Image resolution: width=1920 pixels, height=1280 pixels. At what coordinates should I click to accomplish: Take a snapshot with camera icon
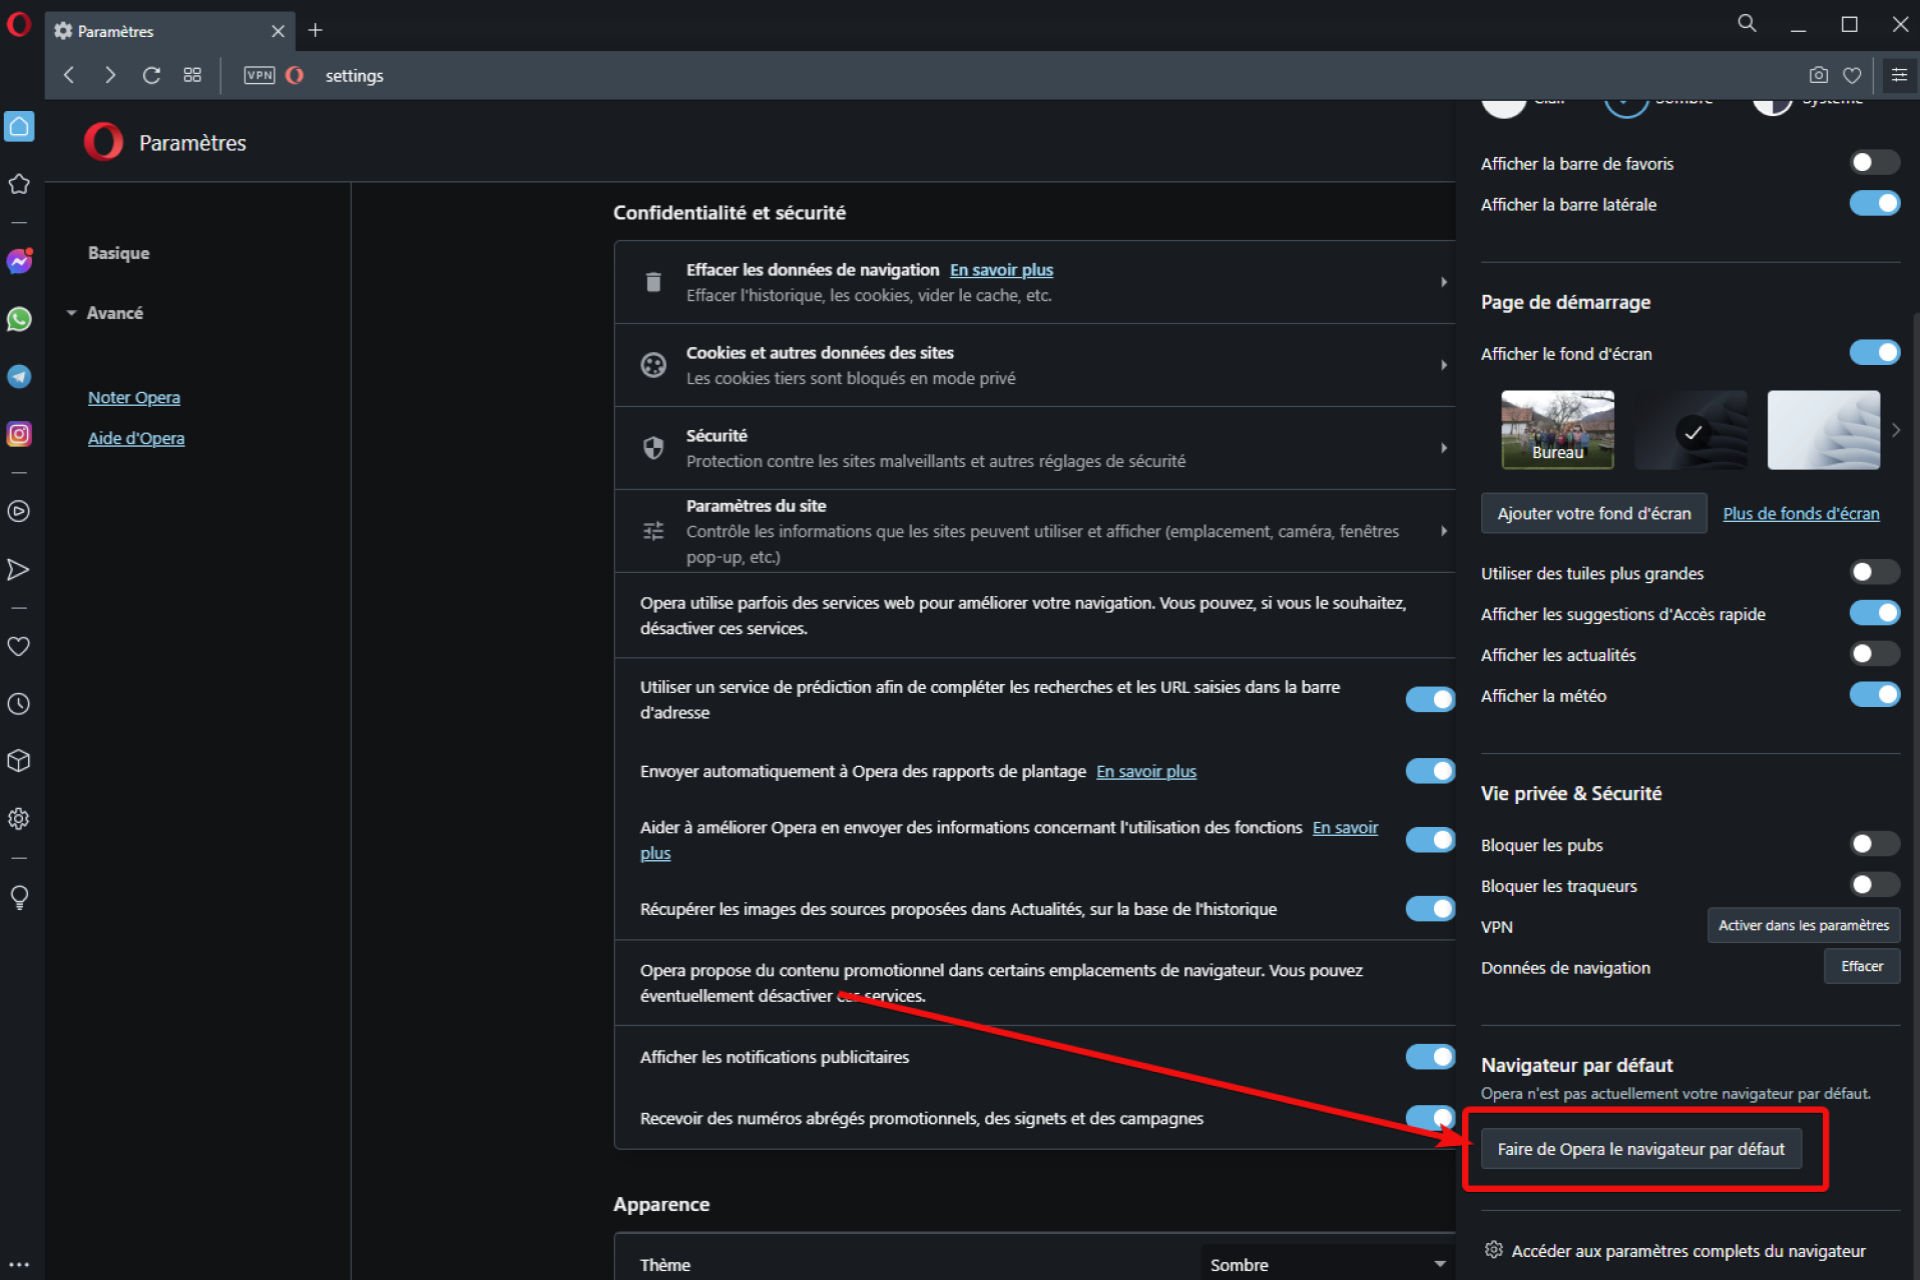click(x=1819, y=75)
